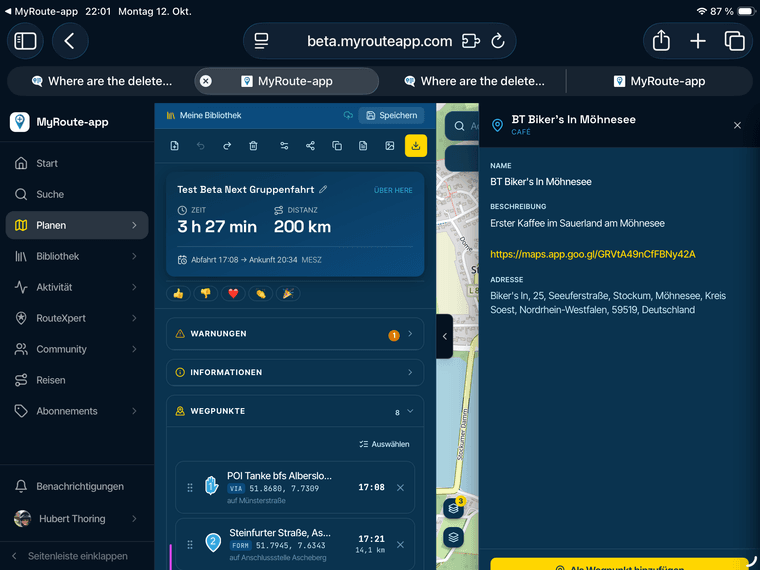Return to MyRoute-app via status bar
The width and height of the screenshot is (760, 570).
click(41, 11)
